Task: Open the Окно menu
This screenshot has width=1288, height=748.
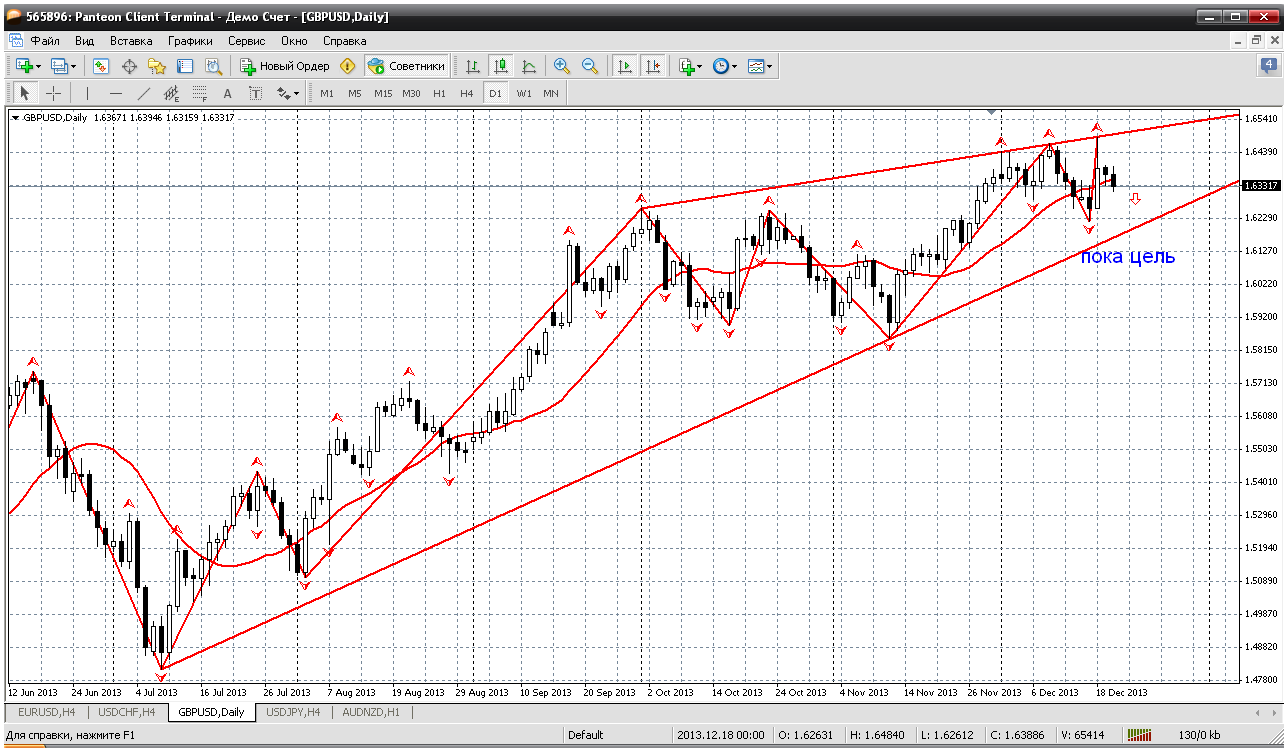Action: pyautogui.click(x=294, y=41)
